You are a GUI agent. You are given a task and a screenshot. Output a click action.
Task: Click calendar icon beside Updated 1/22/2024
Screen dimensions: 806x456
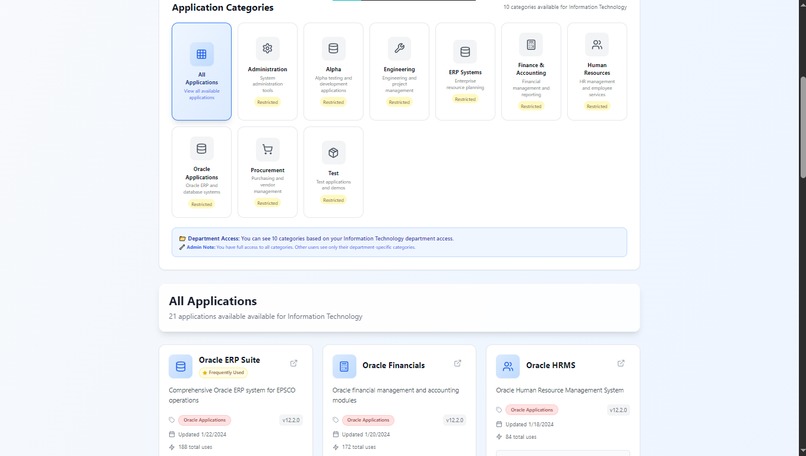pyautogui.click(x=172, y=434)
